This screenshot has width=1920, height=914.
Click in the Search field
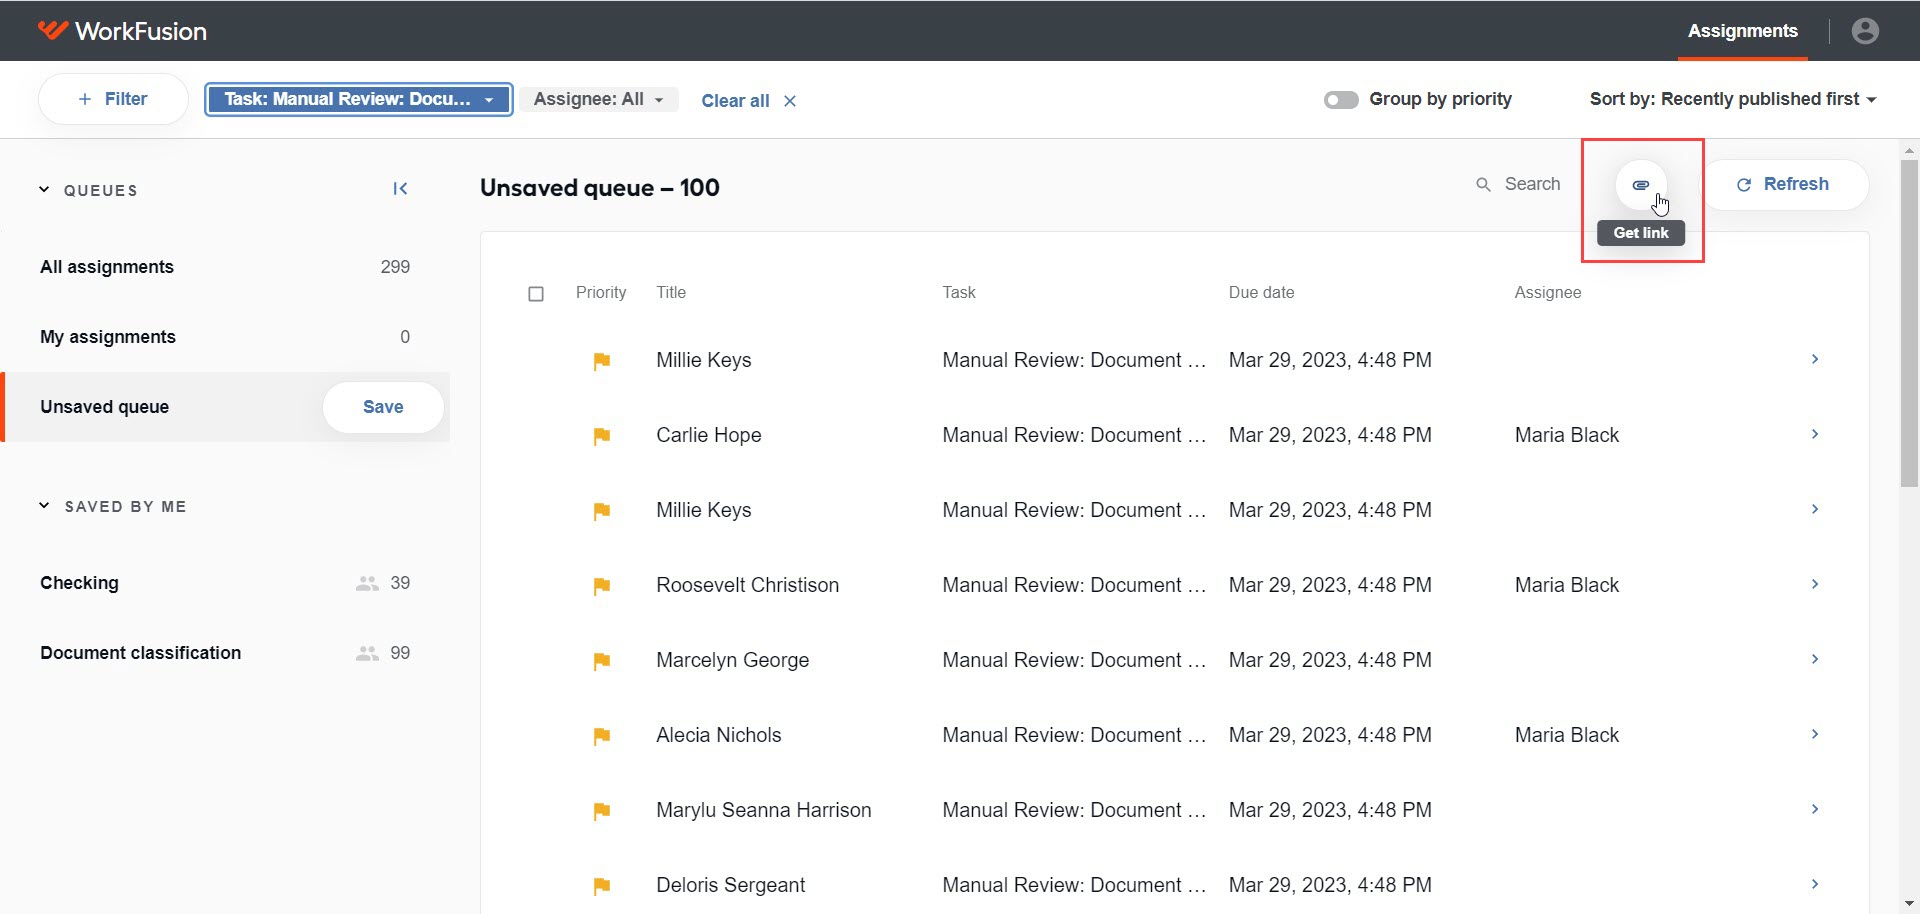[x=1532, y=184]
